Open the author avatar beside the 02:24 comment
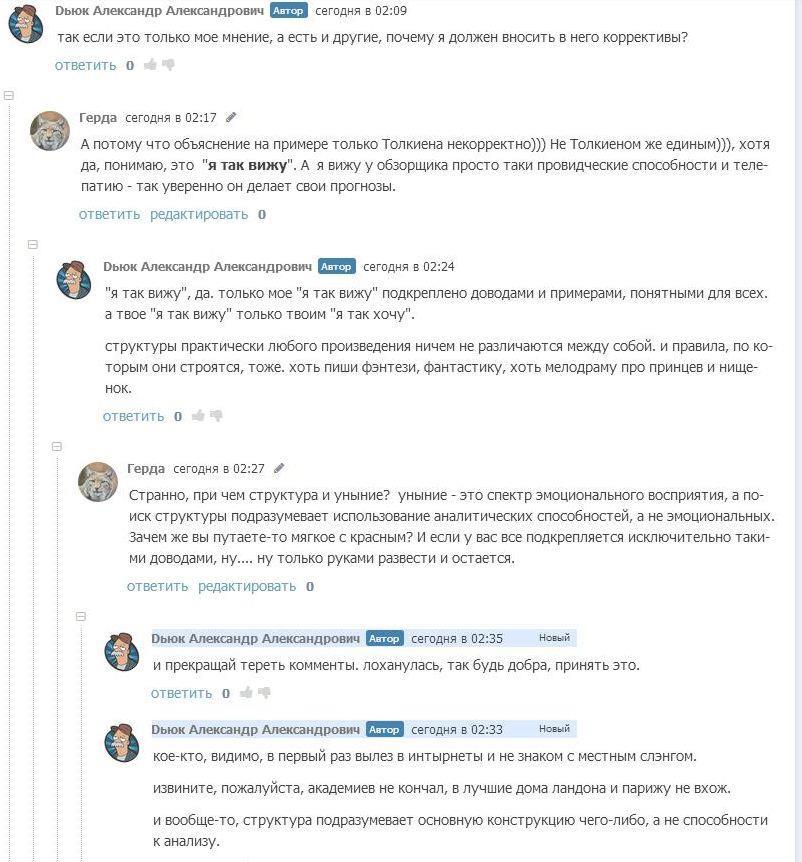Screen dimensions: 802x862 [x=74, y=281]
